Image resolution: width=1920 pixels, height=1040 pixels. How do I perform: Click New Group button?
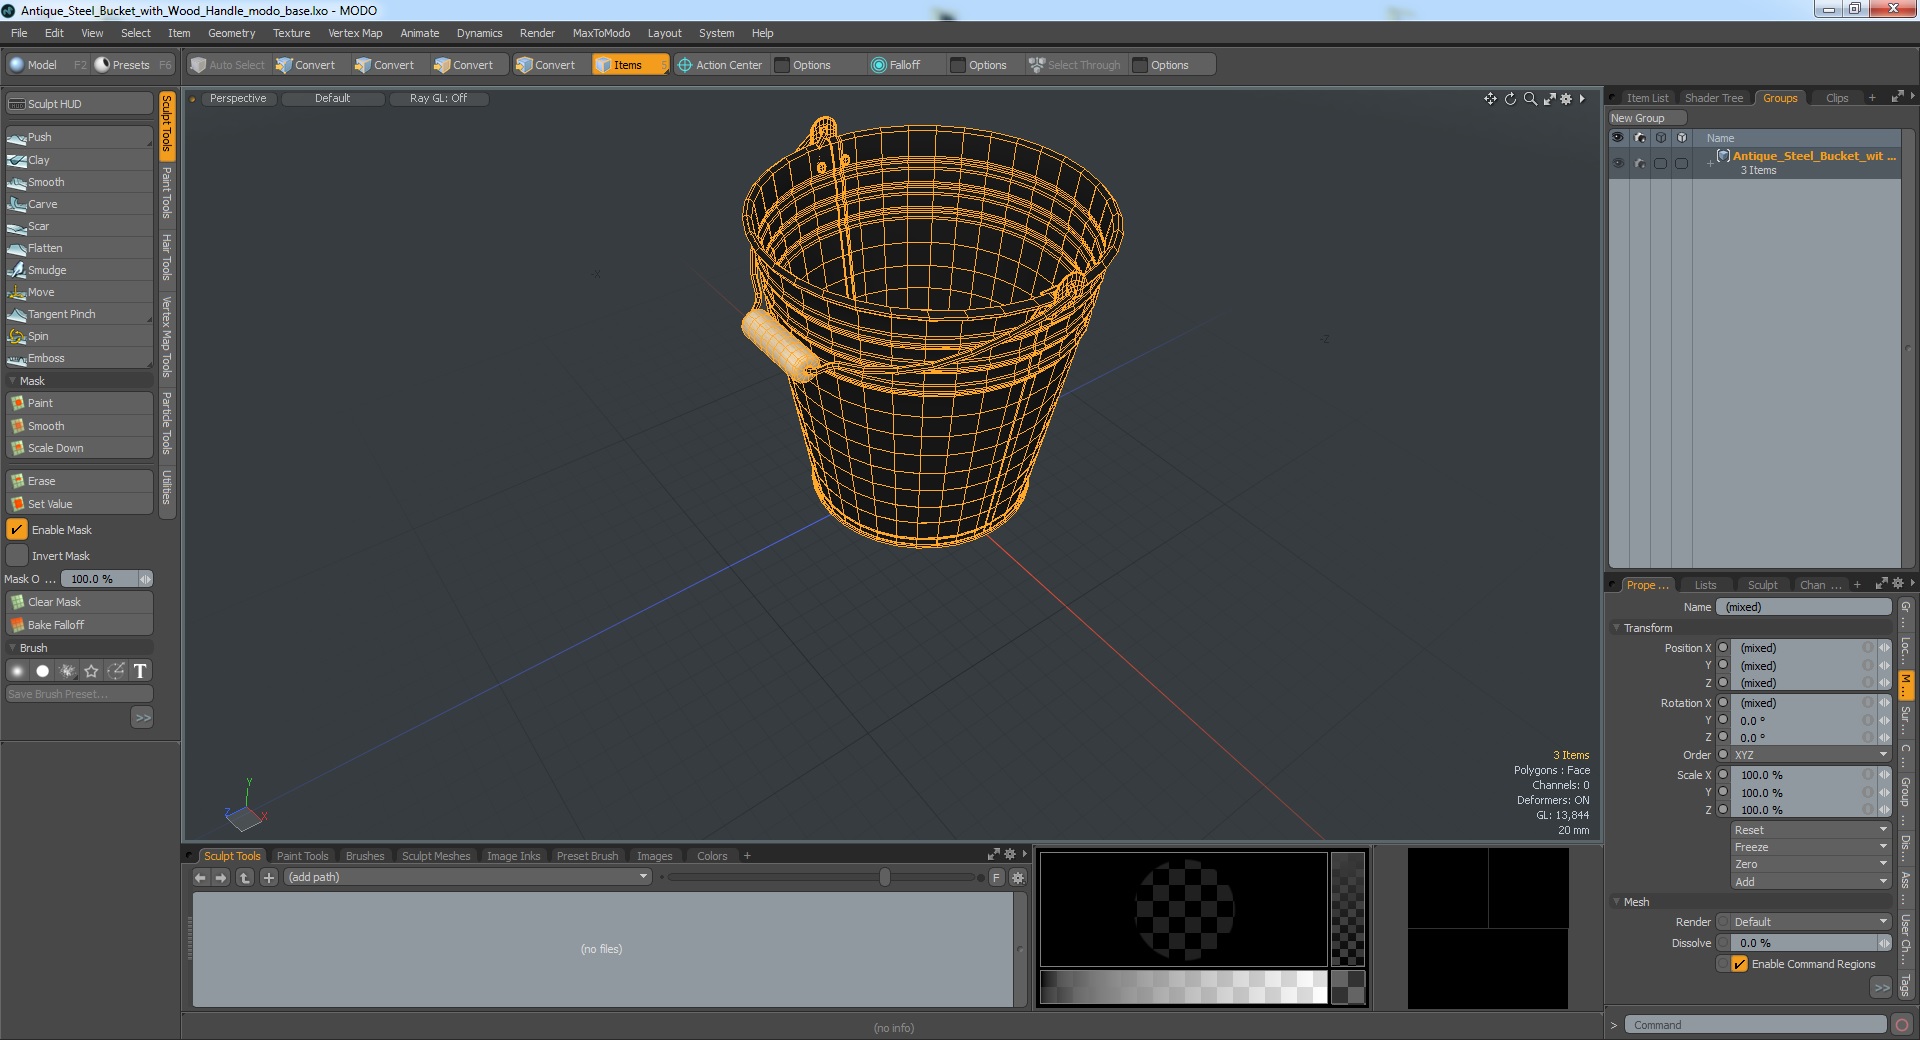1646,118
